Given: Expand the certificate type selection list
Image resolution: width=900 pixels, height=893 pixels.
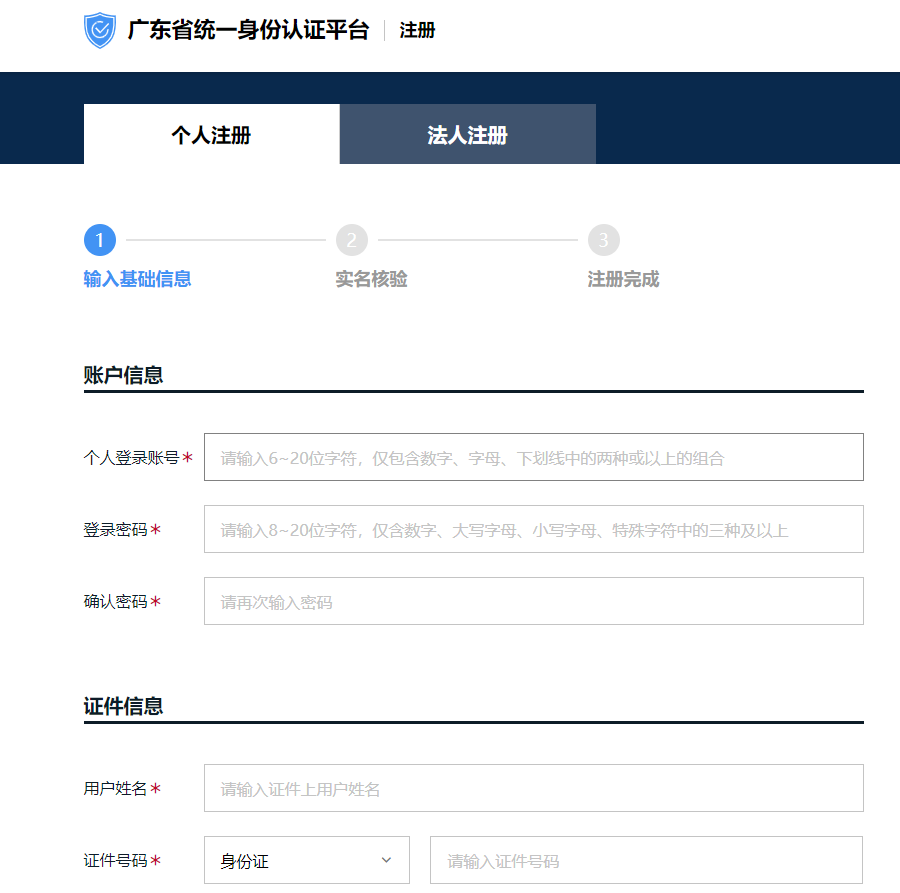Looking at the screenshot, I should click(x=306, y=860).
